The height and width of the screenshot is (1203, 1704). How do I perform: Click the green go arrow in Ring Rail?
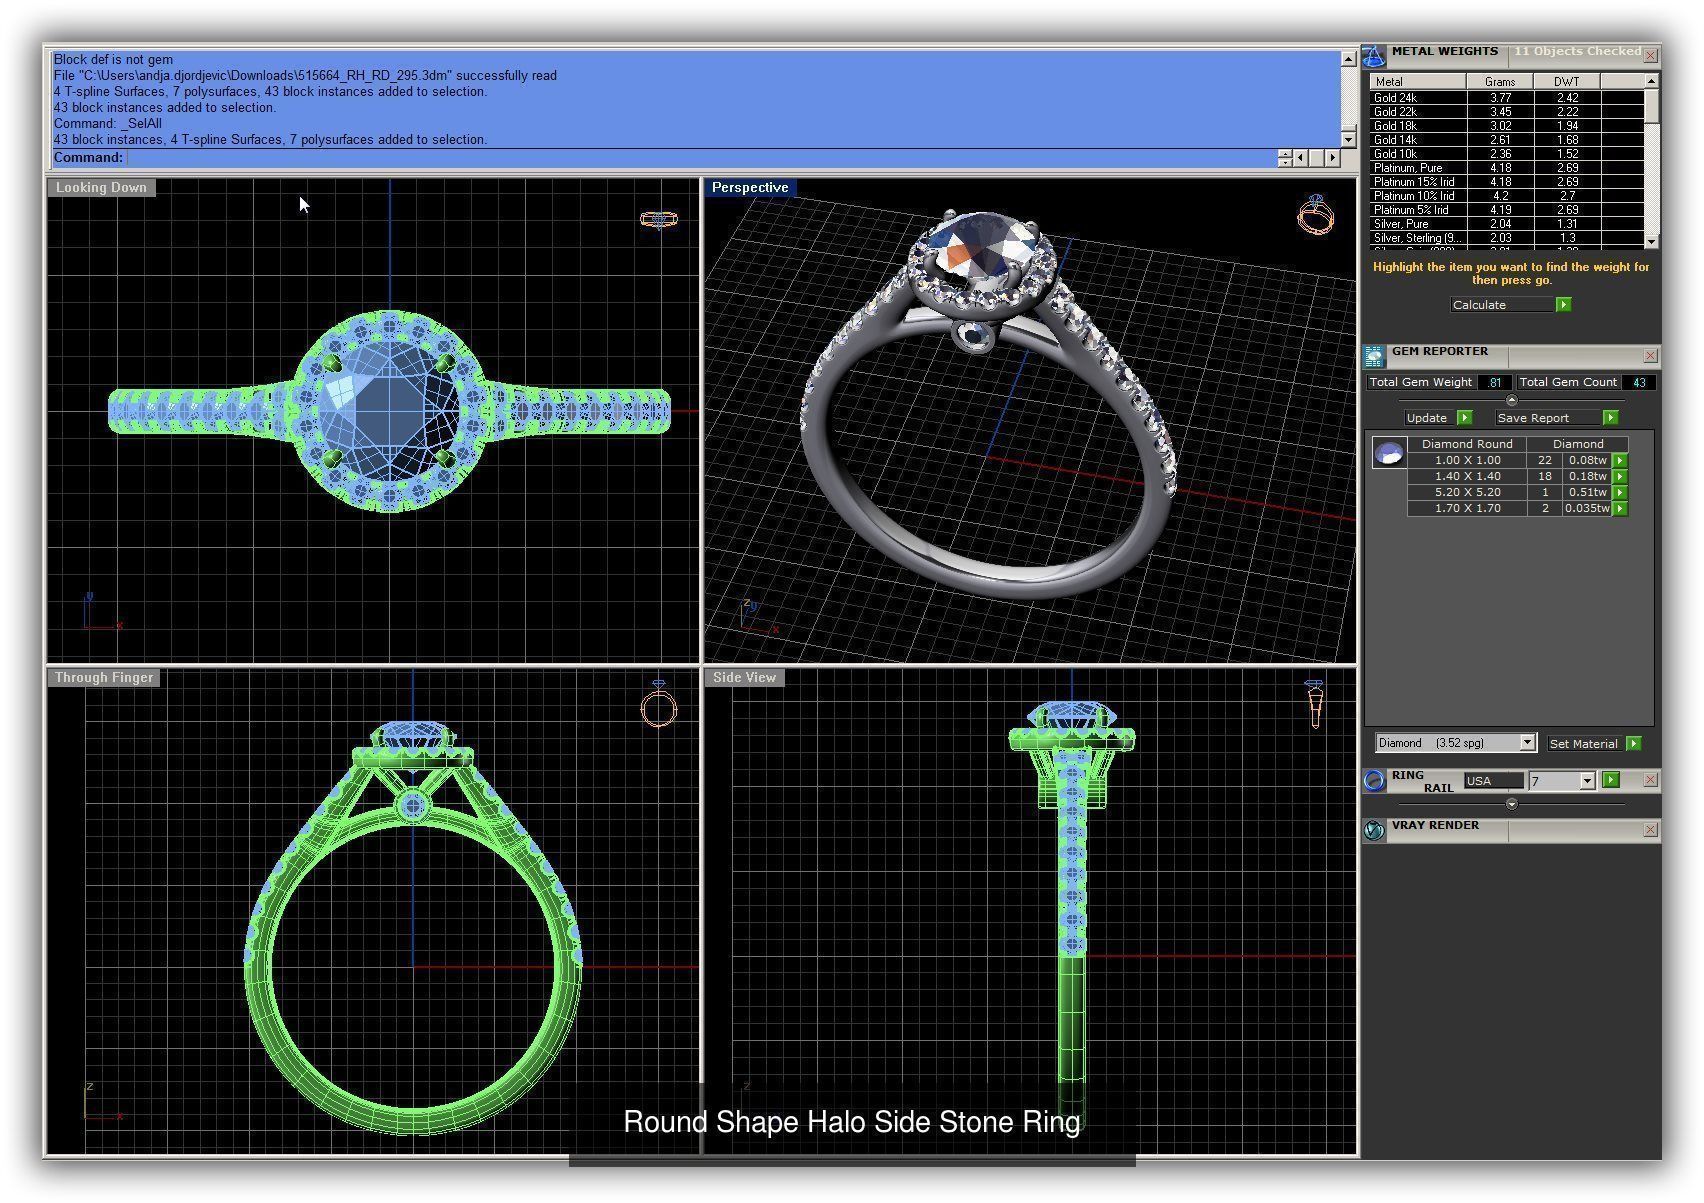pos(1610,780)
